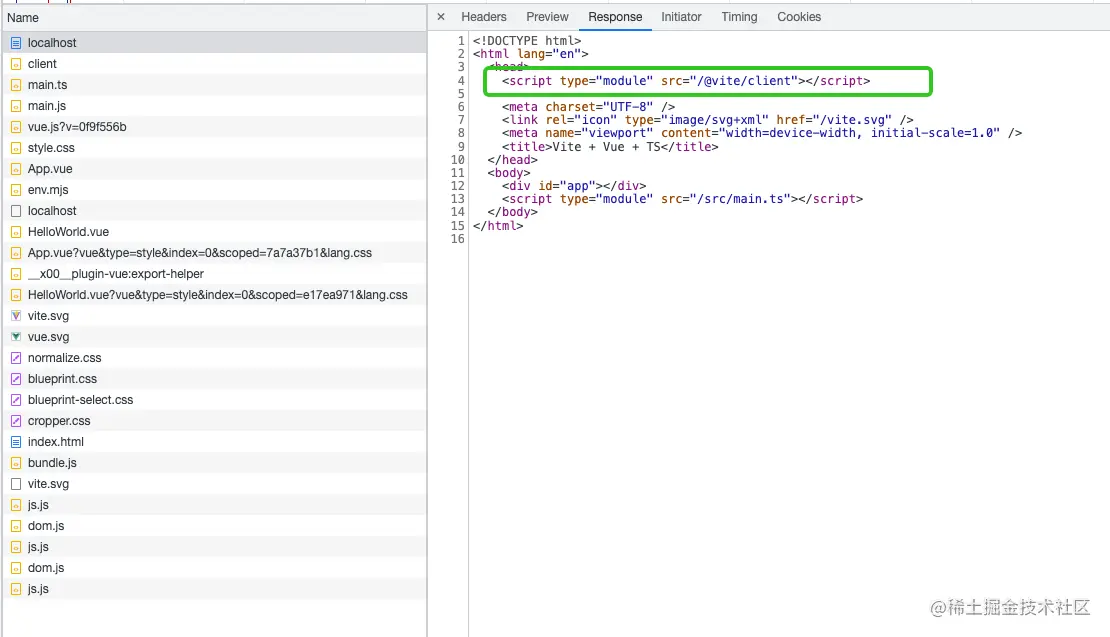
Task: Select the plain HelloWorld.vue request
Action: [x=214, y=232]
